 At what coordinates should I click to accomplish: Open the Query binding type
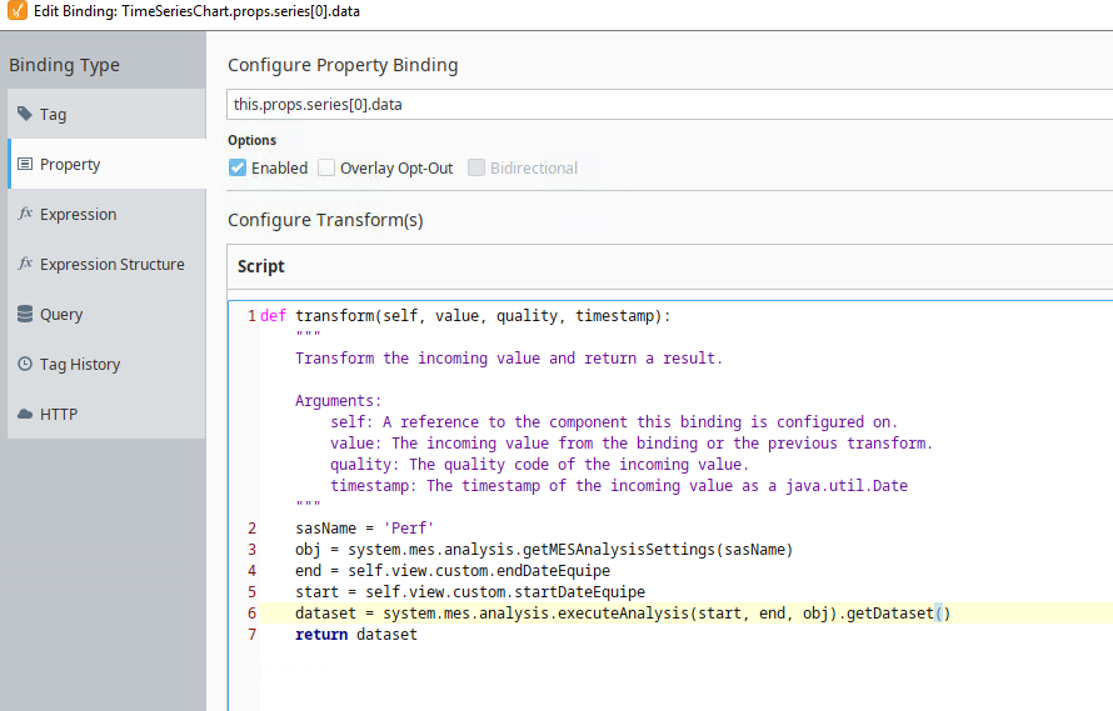point(106,314)
